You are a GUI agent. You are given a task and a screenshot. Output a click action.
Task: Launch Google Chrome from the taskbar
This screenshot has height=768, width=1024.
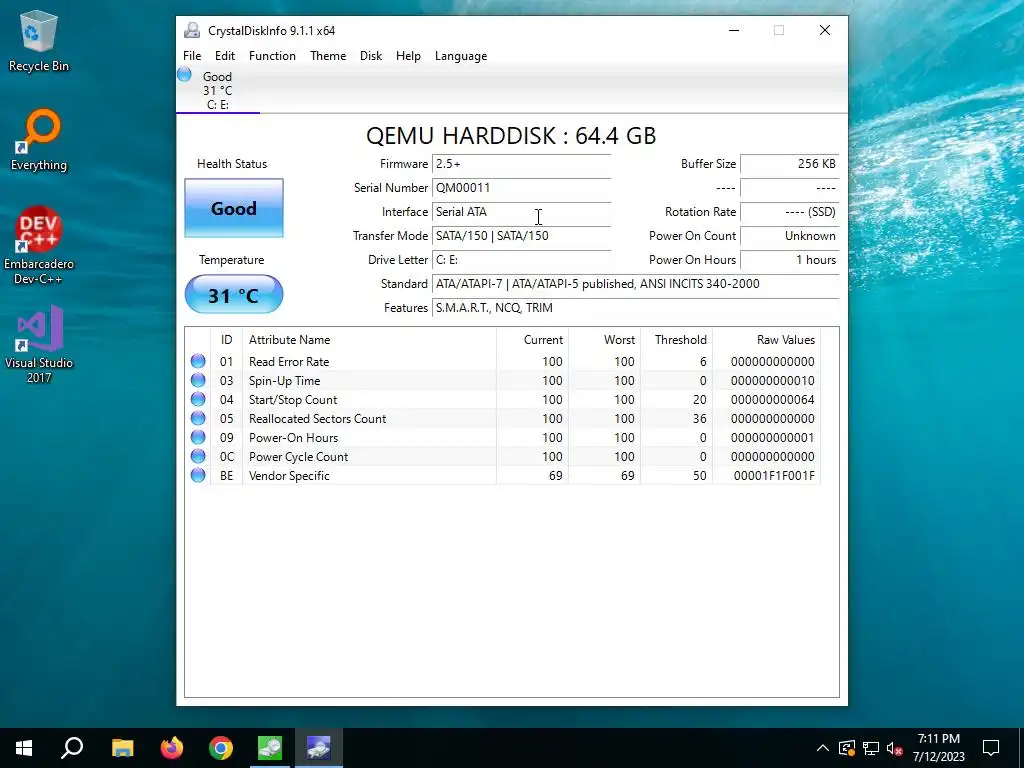(x=221, y=748)
